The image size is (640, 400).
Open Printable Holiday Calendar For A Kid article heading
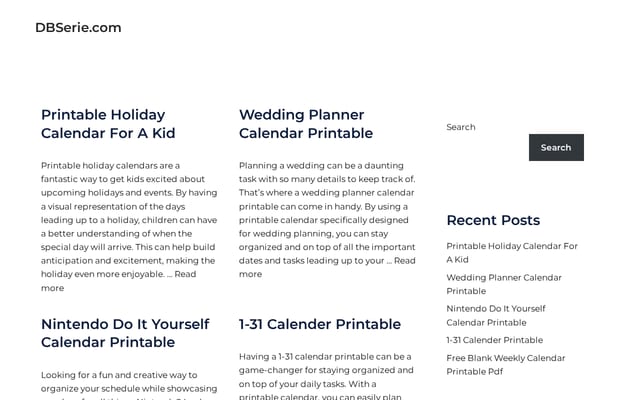(108, 124)
